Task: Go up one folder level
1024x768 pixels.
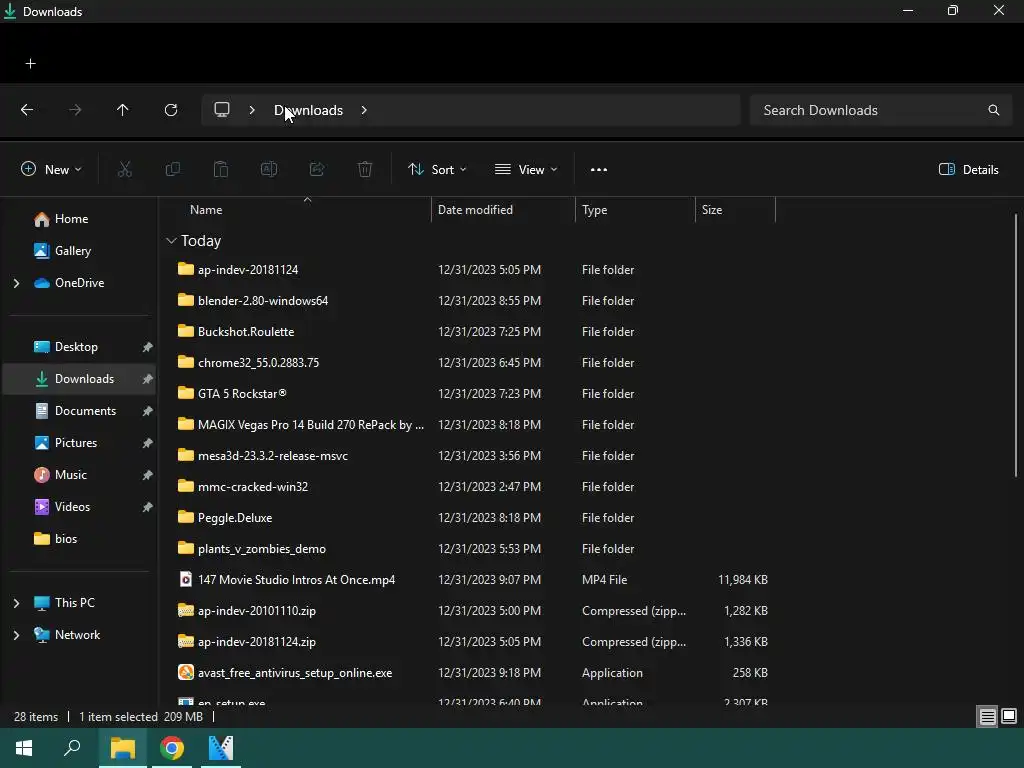Action: [123, 110]
